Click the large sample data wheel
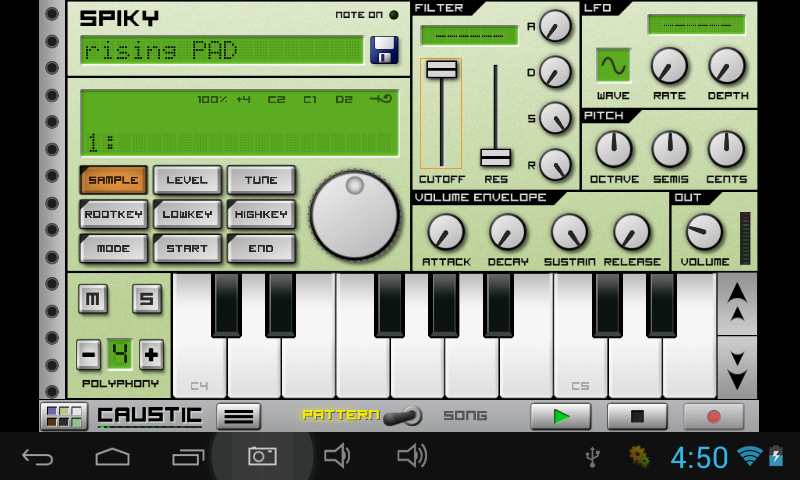The height and width of the screenshot is (480, 800). (355, 215)
